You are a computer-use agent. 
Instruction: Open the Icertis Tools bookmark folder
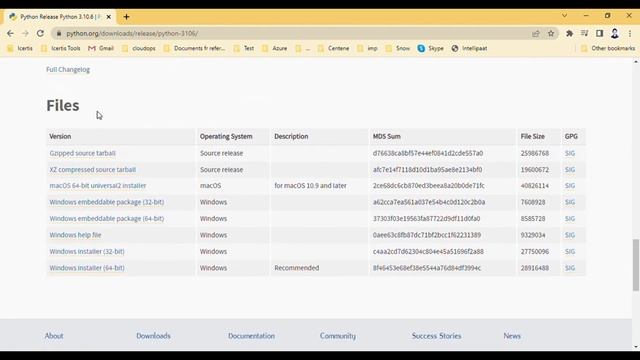pos(60,48)
